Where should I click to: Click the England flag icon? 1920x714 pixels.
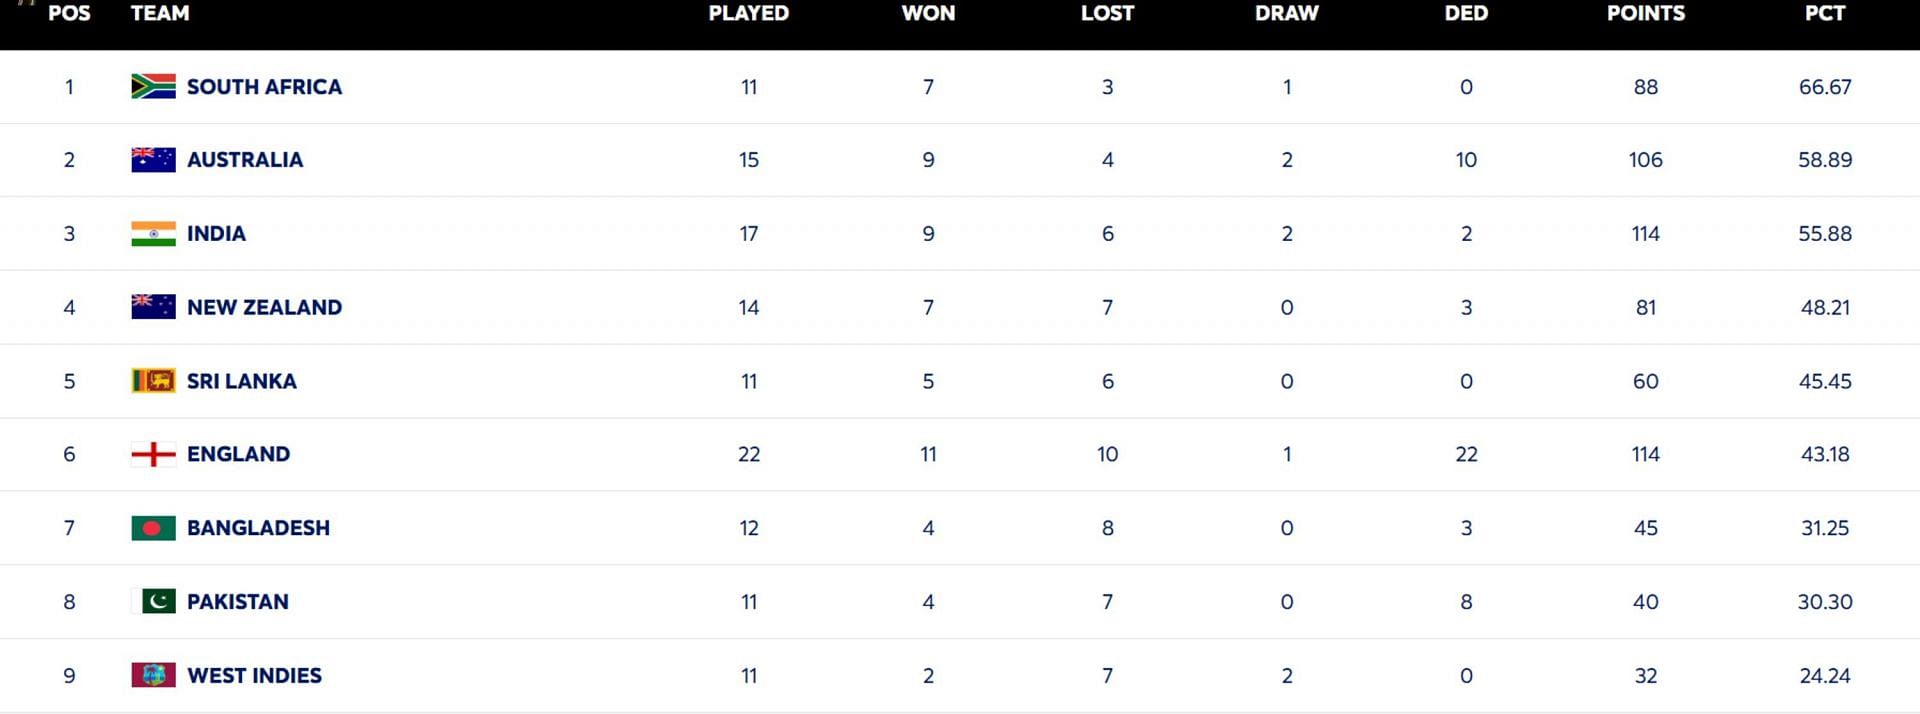153,454
